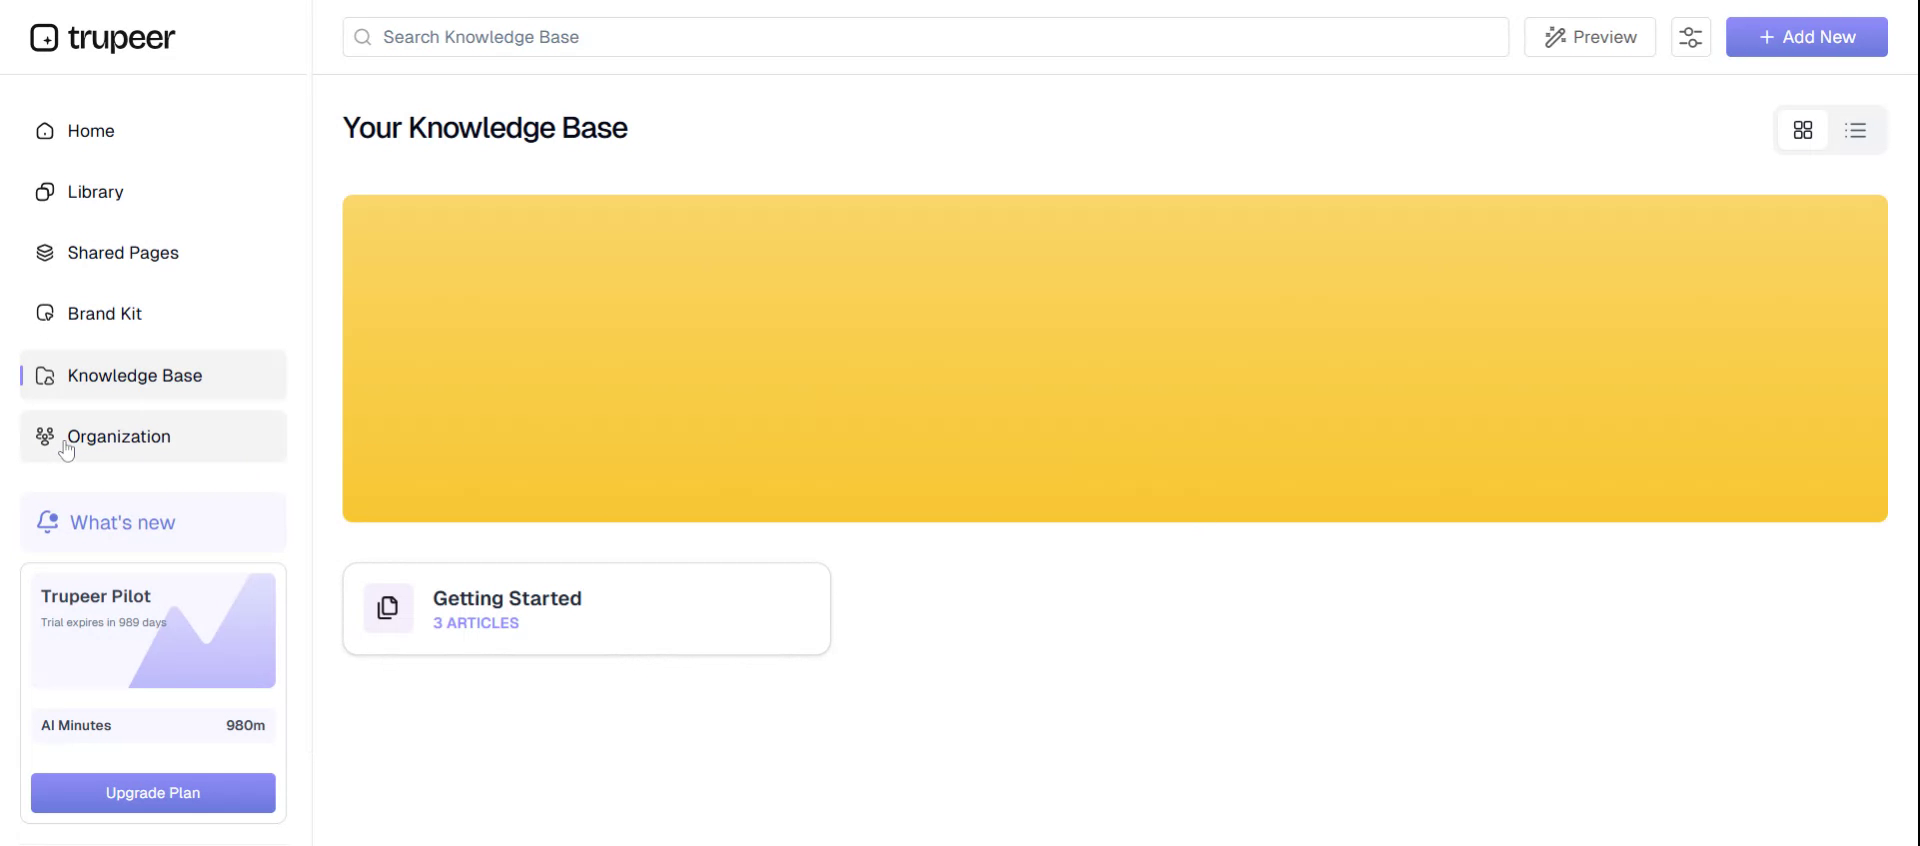Screen dimensions: 1920x846
Task: Open the Shared Pages menu item
Action: [x=123, y=253]
